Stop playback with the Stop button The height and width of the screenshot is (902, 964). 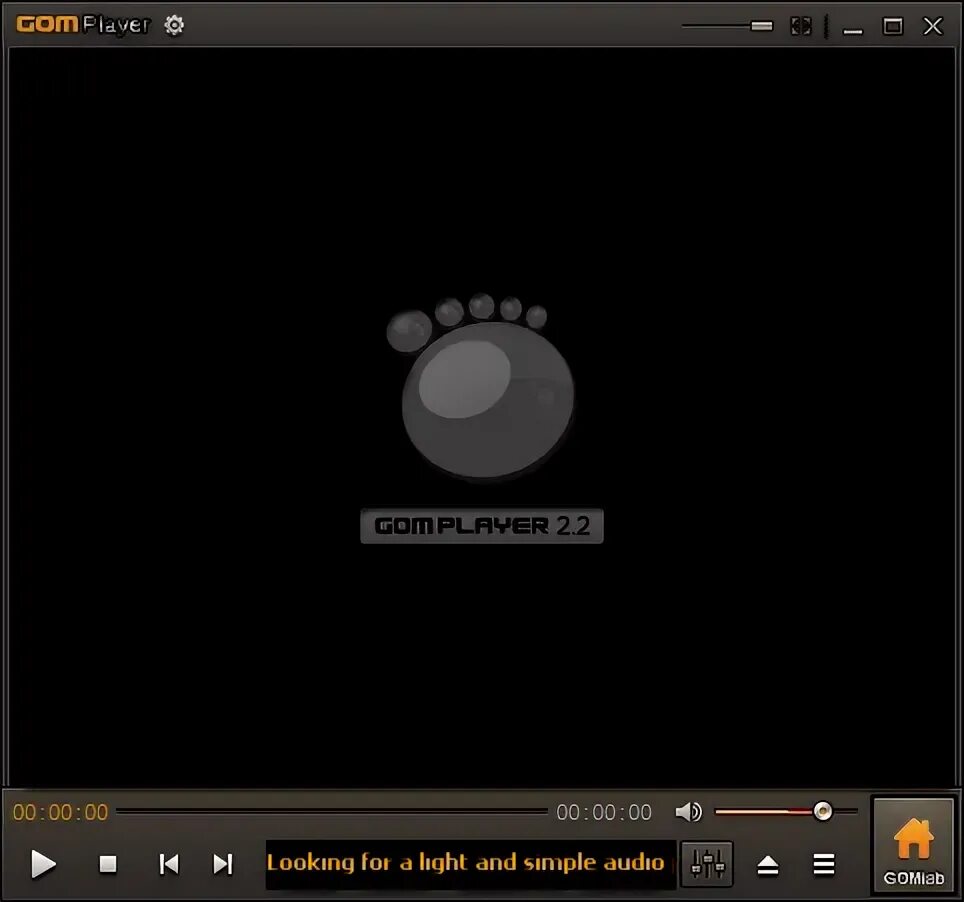tap(108, 864)
